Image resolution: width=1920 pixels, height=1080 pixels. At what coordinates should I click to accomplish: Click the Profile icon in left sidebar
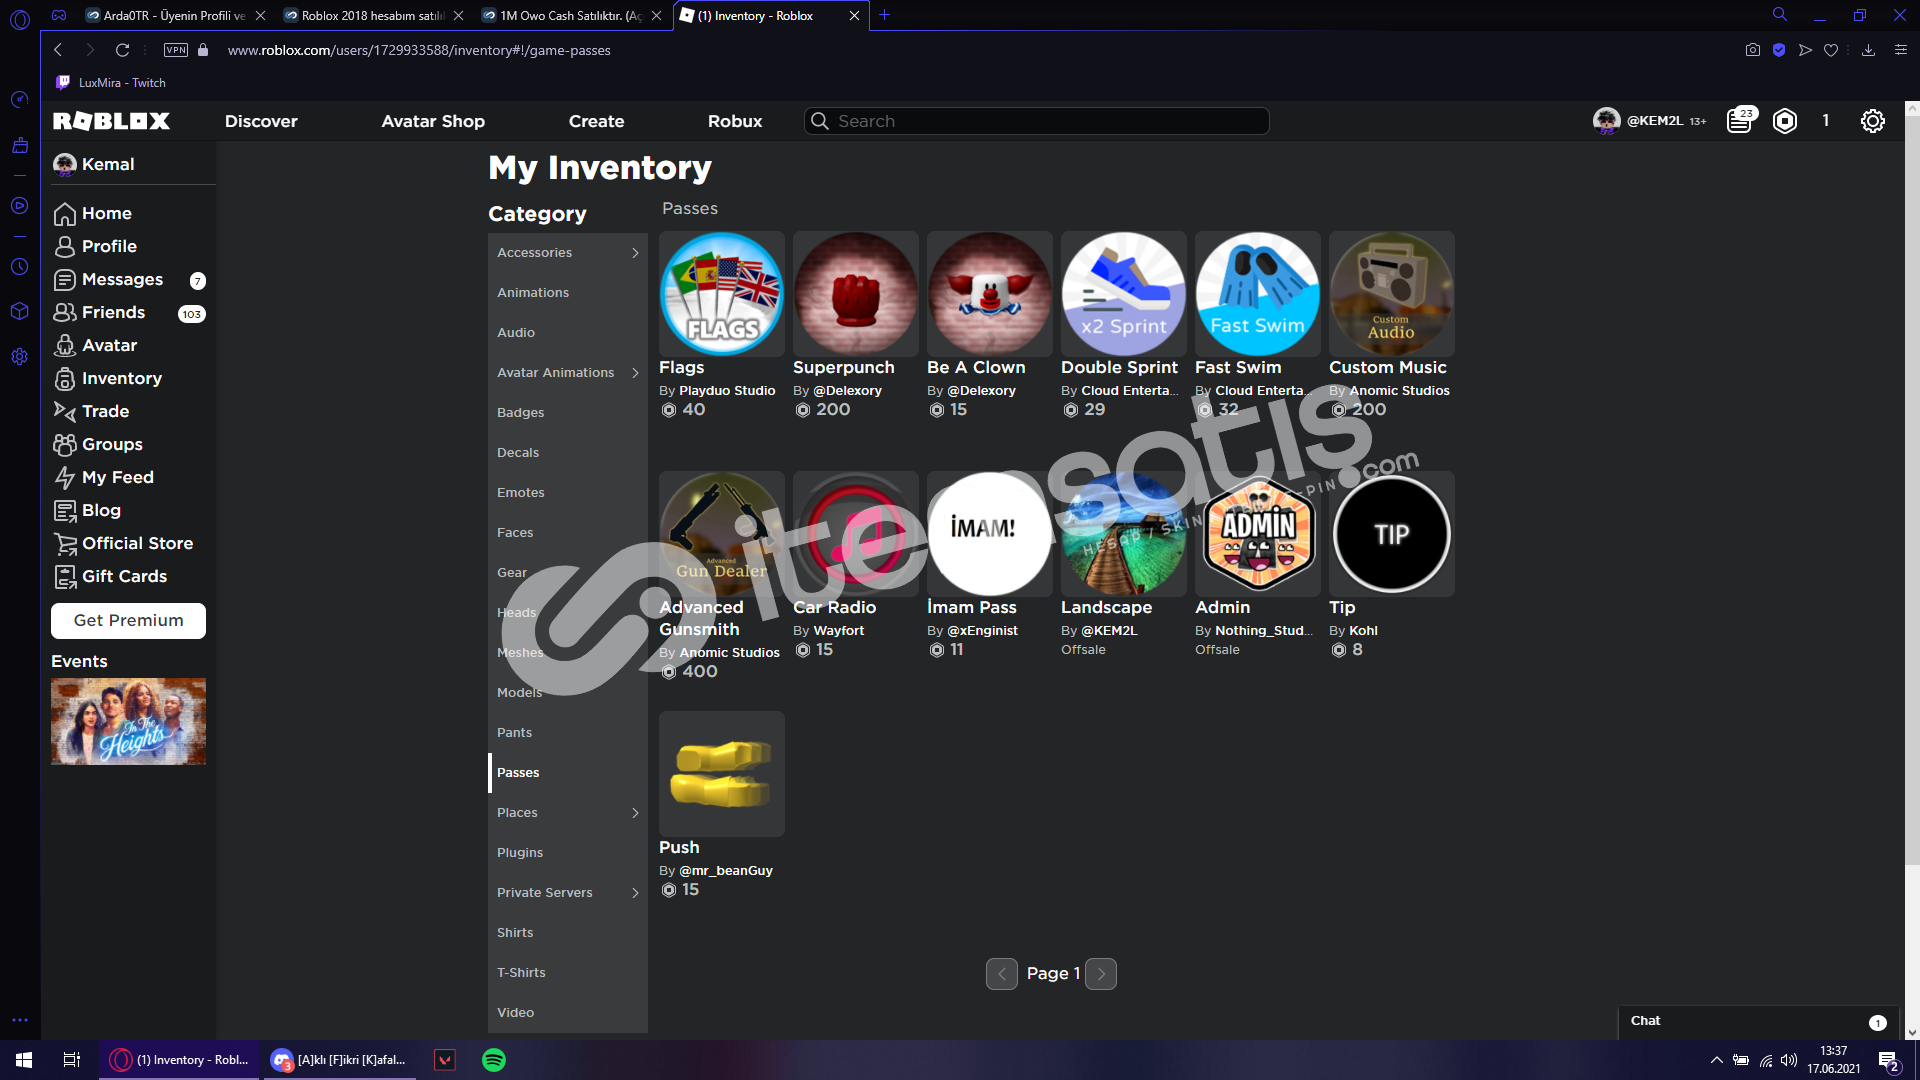pyautogui.click(x=65, y=247)
